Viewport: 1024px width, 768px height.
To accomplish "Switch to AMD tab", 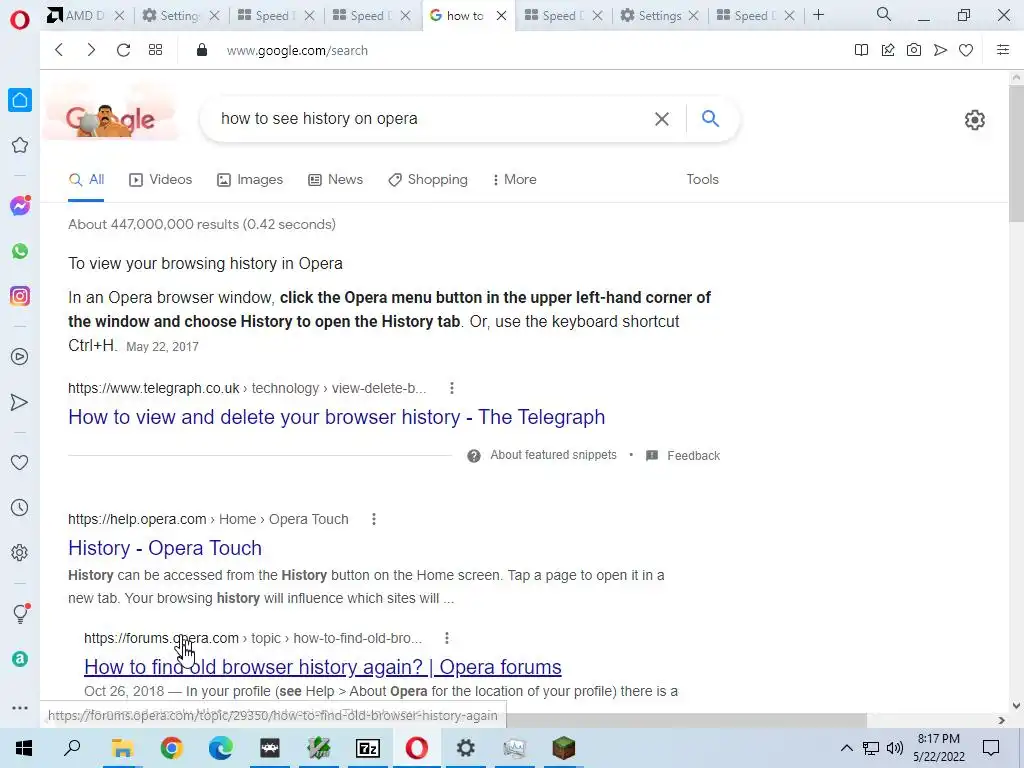I will [x=76, y=15].
